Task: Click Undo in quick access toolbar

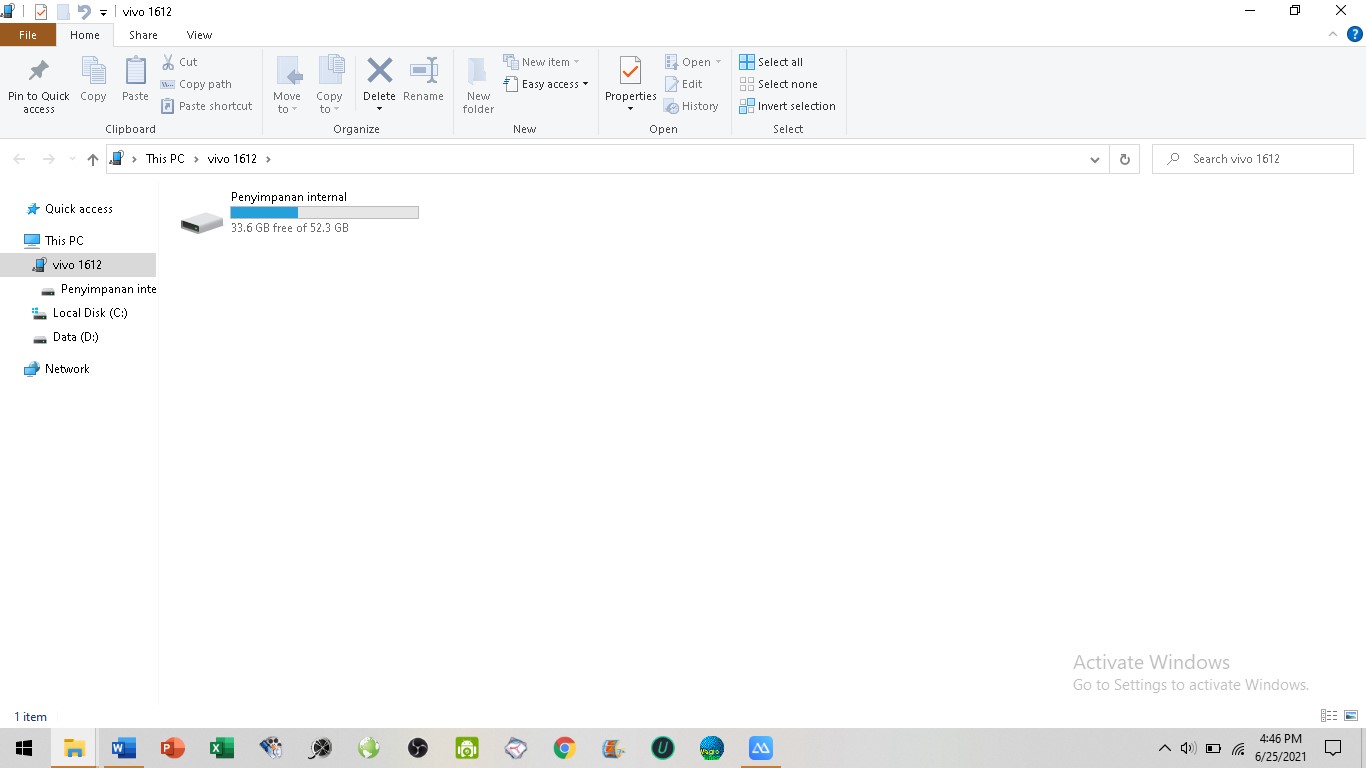Action: click(x=84, y=12)
